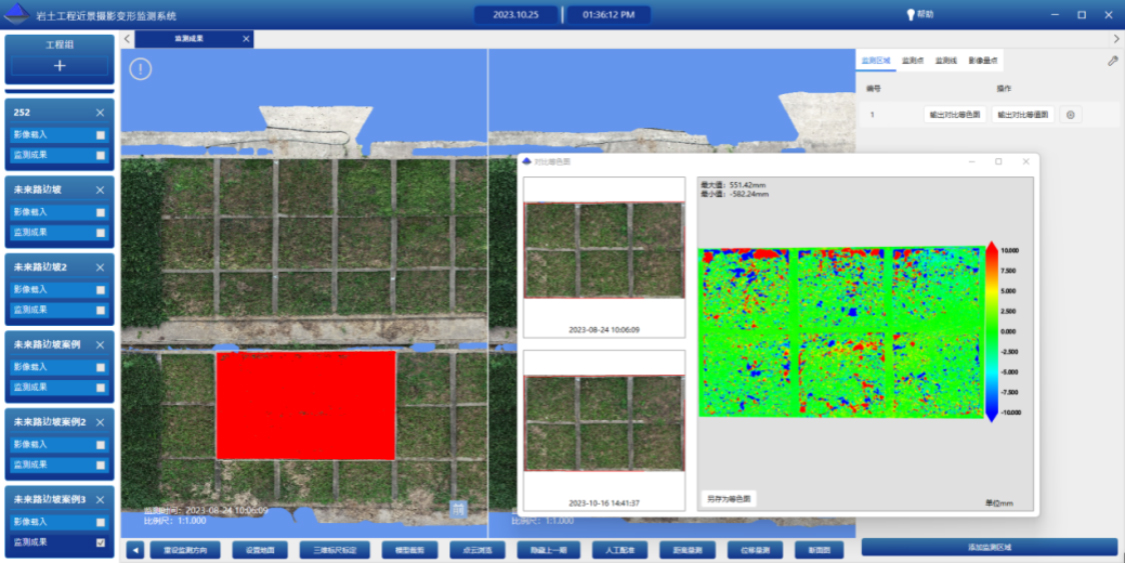Click the round settings icon in row 1

click(1070, 115)
